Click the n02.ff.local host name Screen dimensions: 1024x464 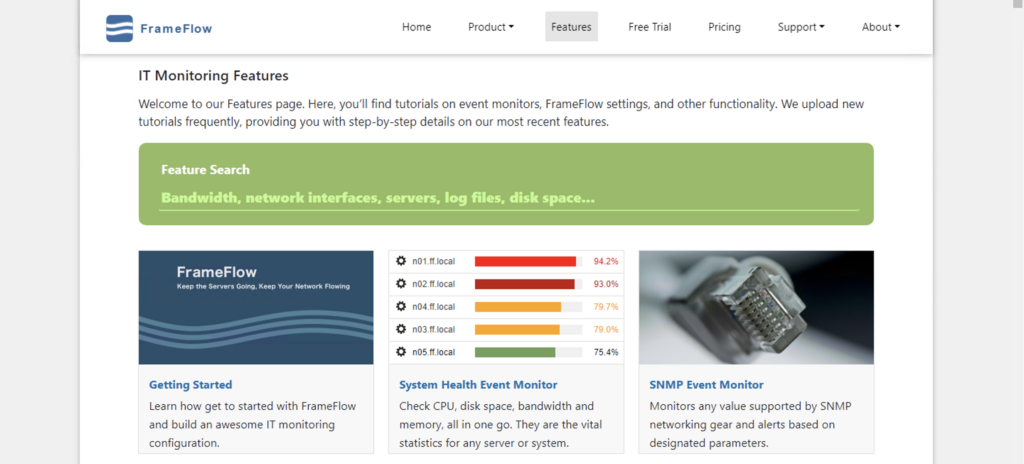click(x=434, y=284)
